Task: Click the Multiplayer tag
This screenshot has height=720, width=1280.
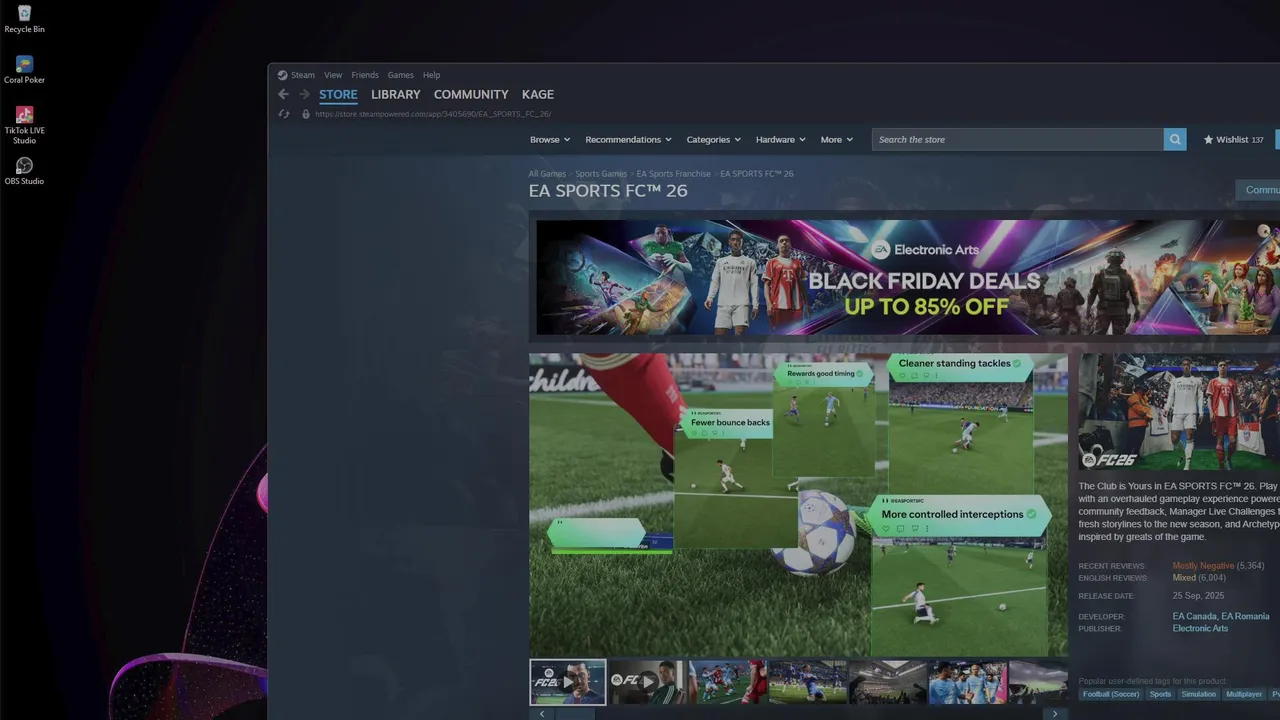Action: pyautogui.click(x=1244, y=694)
